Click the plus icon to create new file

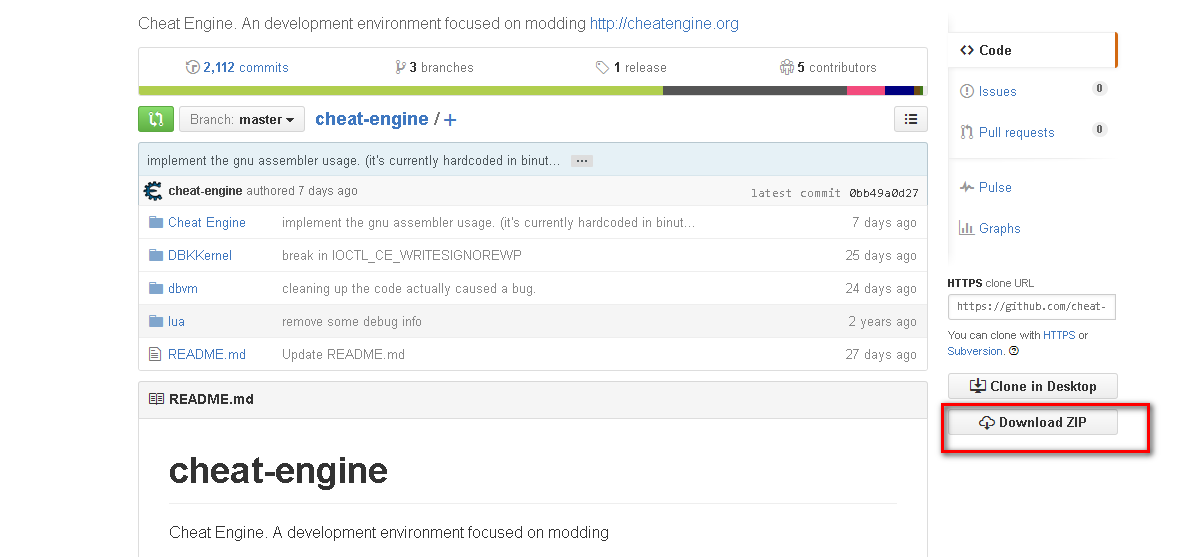[x=450, y=120]
